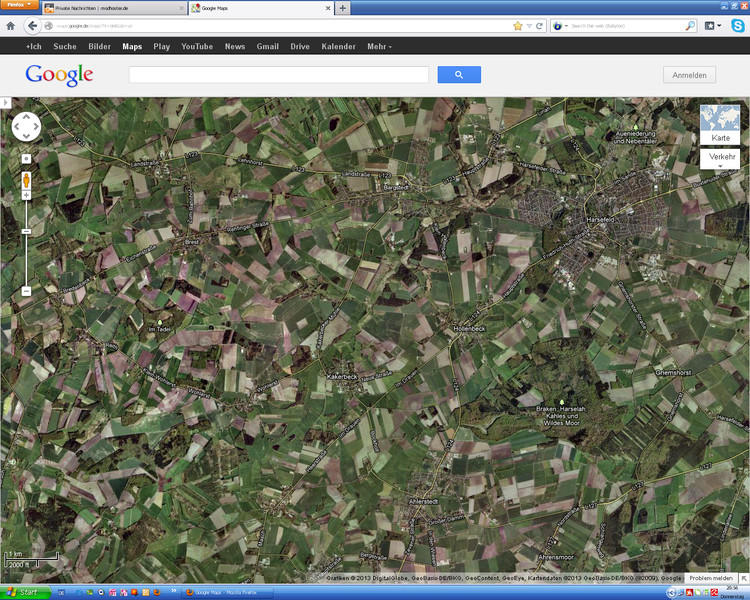Zoom out with the minus button
750x600 pixels.
coord(26,291)
